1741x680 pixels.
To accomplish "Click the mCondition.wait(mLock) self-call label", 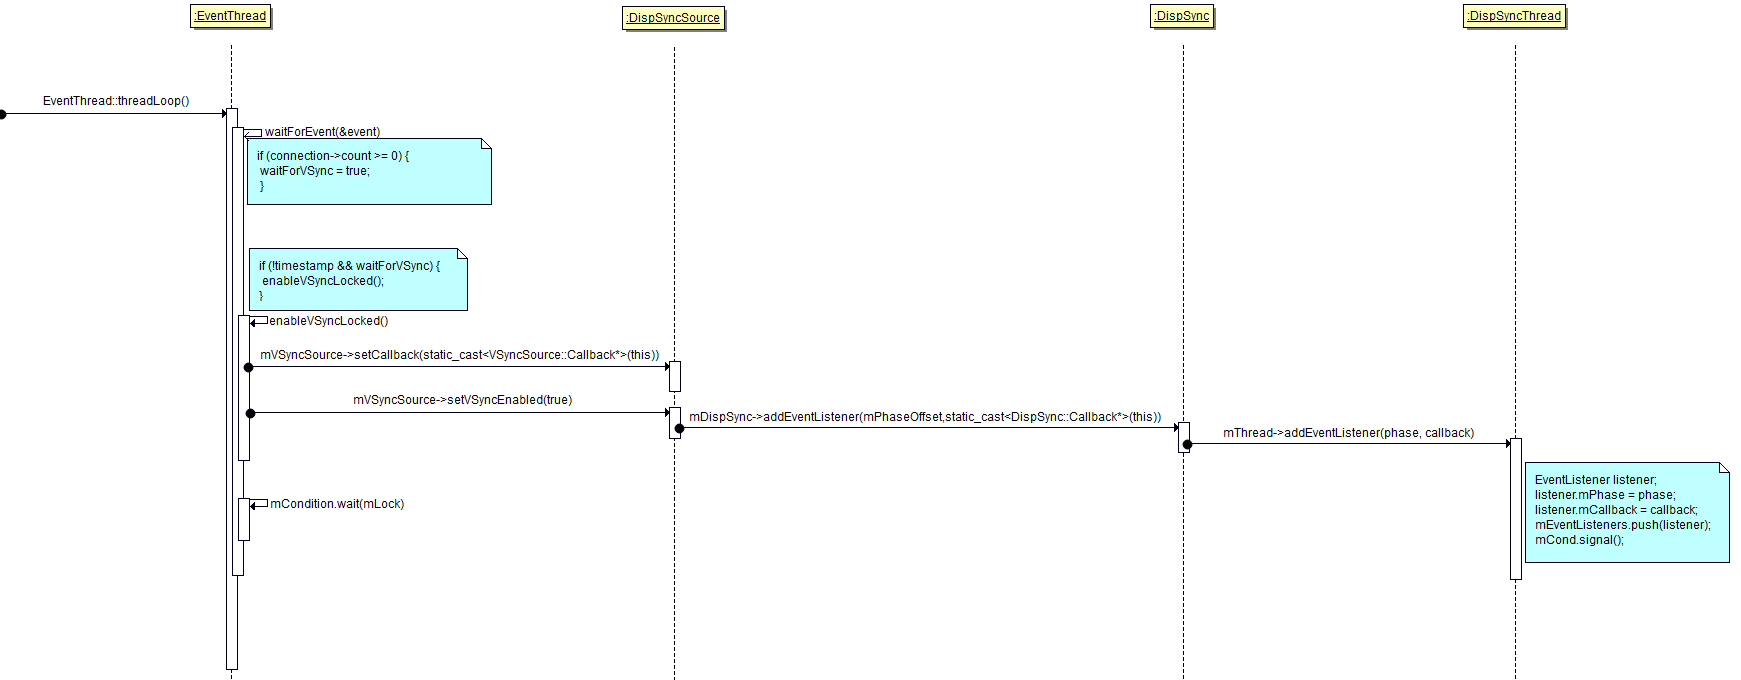I will [x=337, y=504].
